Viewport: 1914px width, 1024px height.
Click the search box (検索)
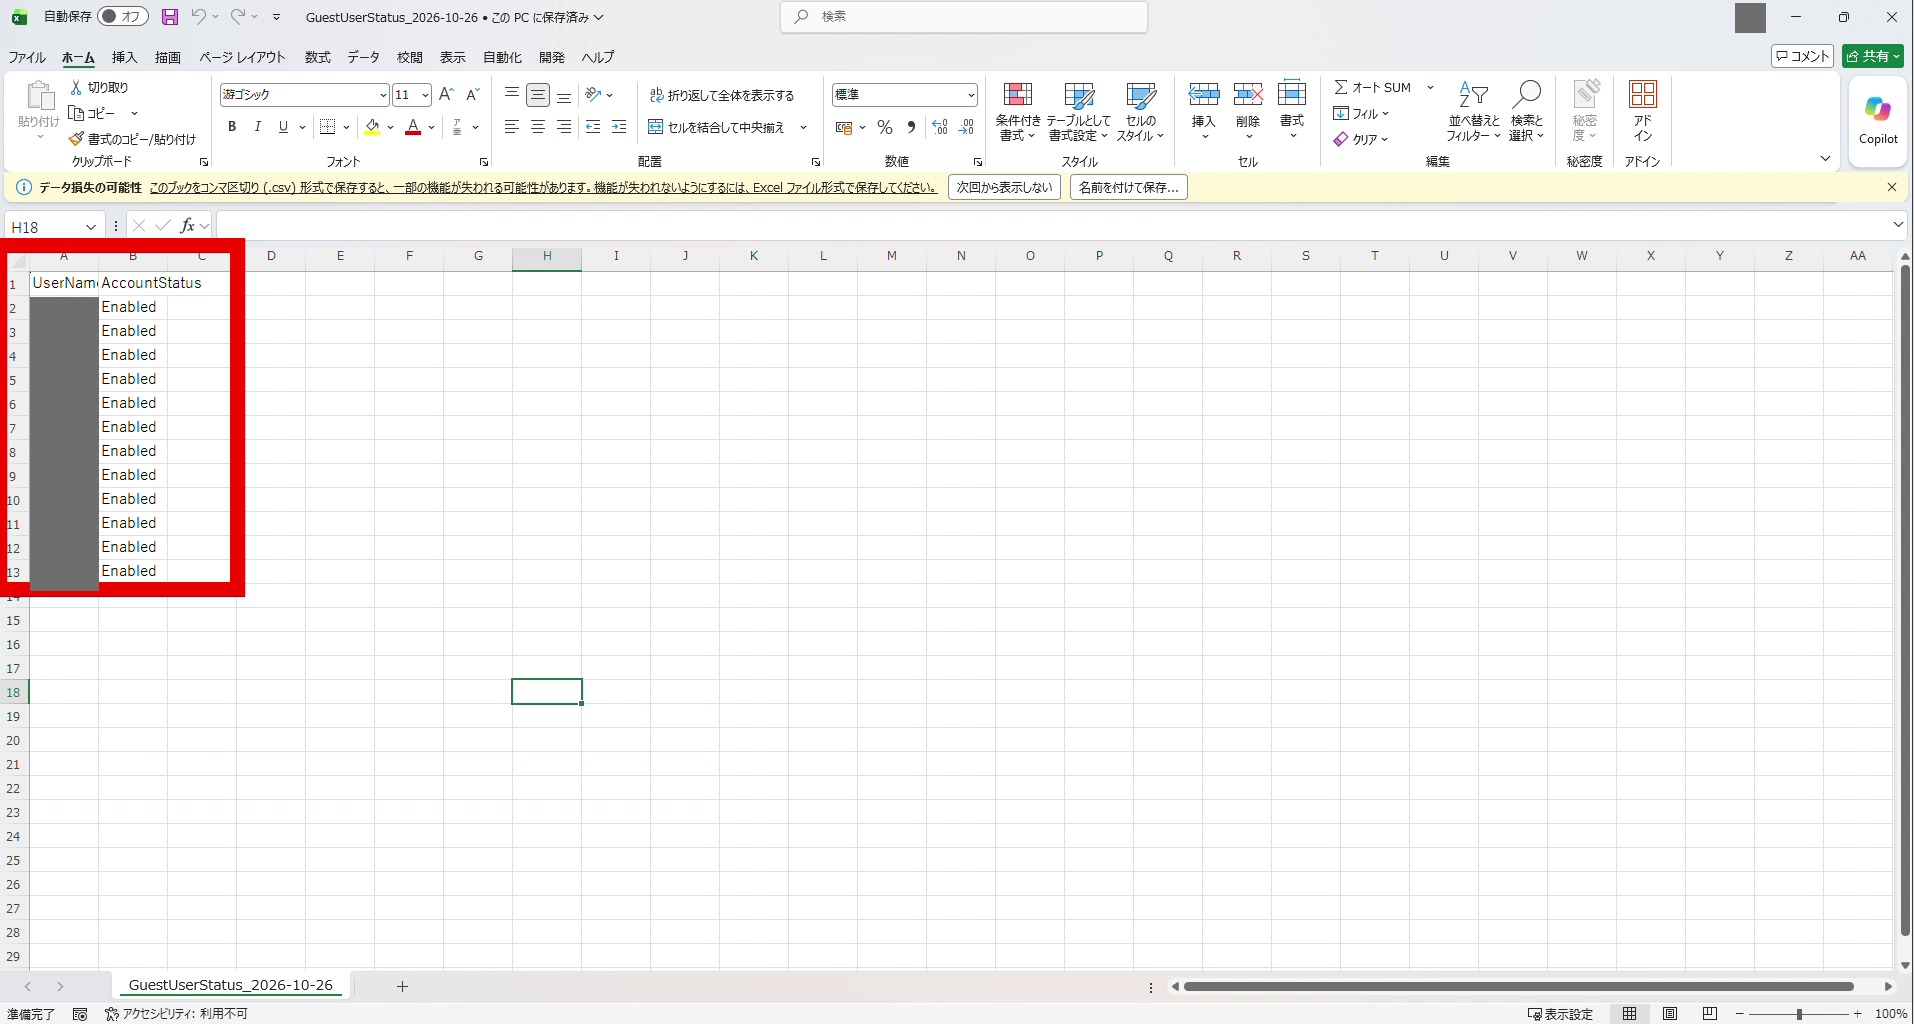(x=964, y=17)
